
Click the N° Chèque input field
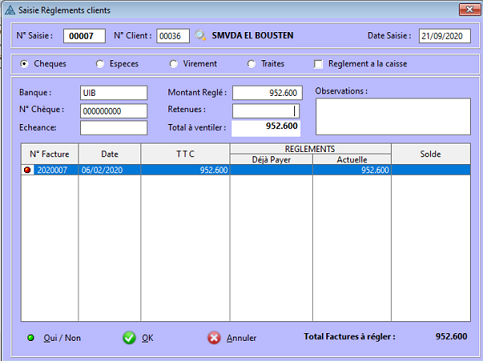[x=114, y=111]
